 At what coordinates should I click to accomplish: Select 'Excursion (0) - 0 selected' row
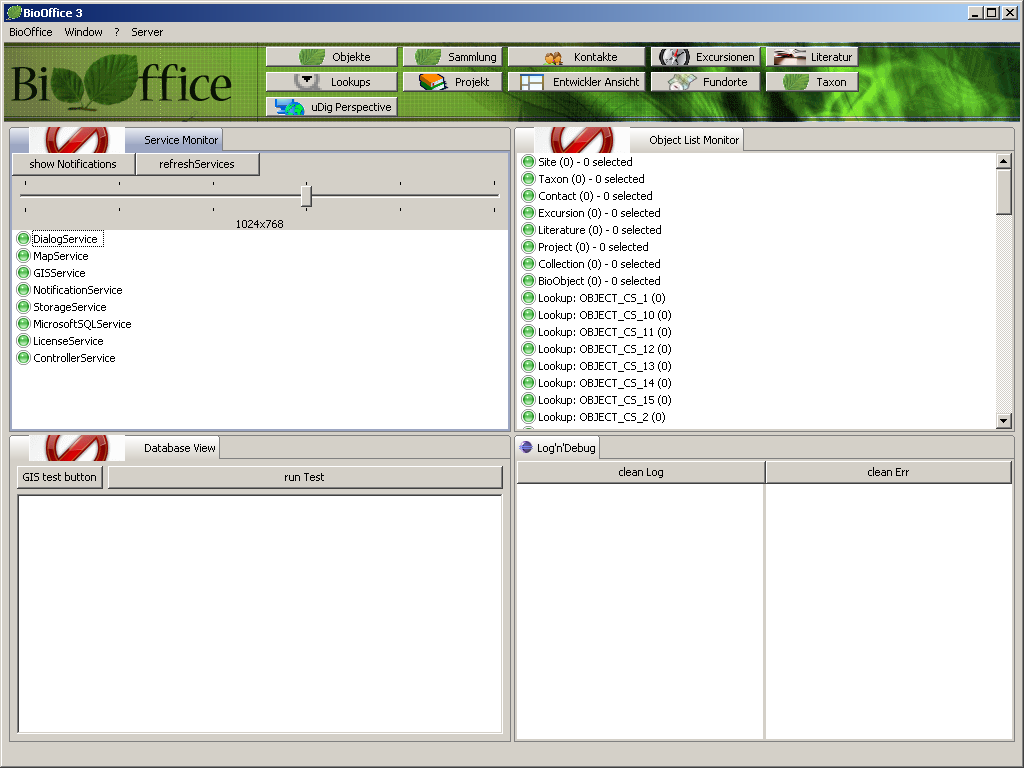pos(599,213)
